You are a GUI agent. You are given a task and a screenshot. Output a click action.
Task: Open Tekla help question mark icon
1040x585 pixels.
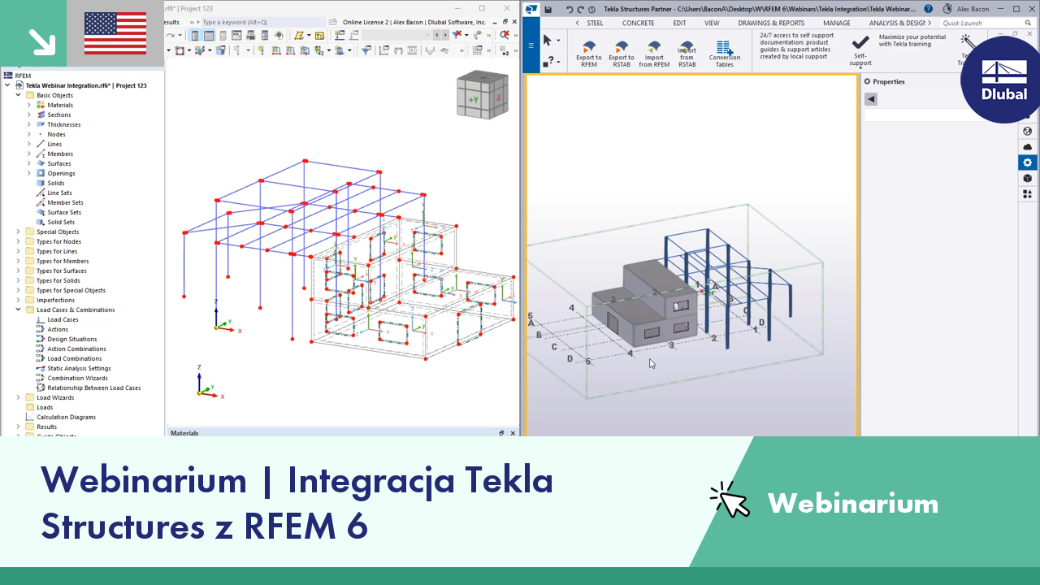(928, 9)
